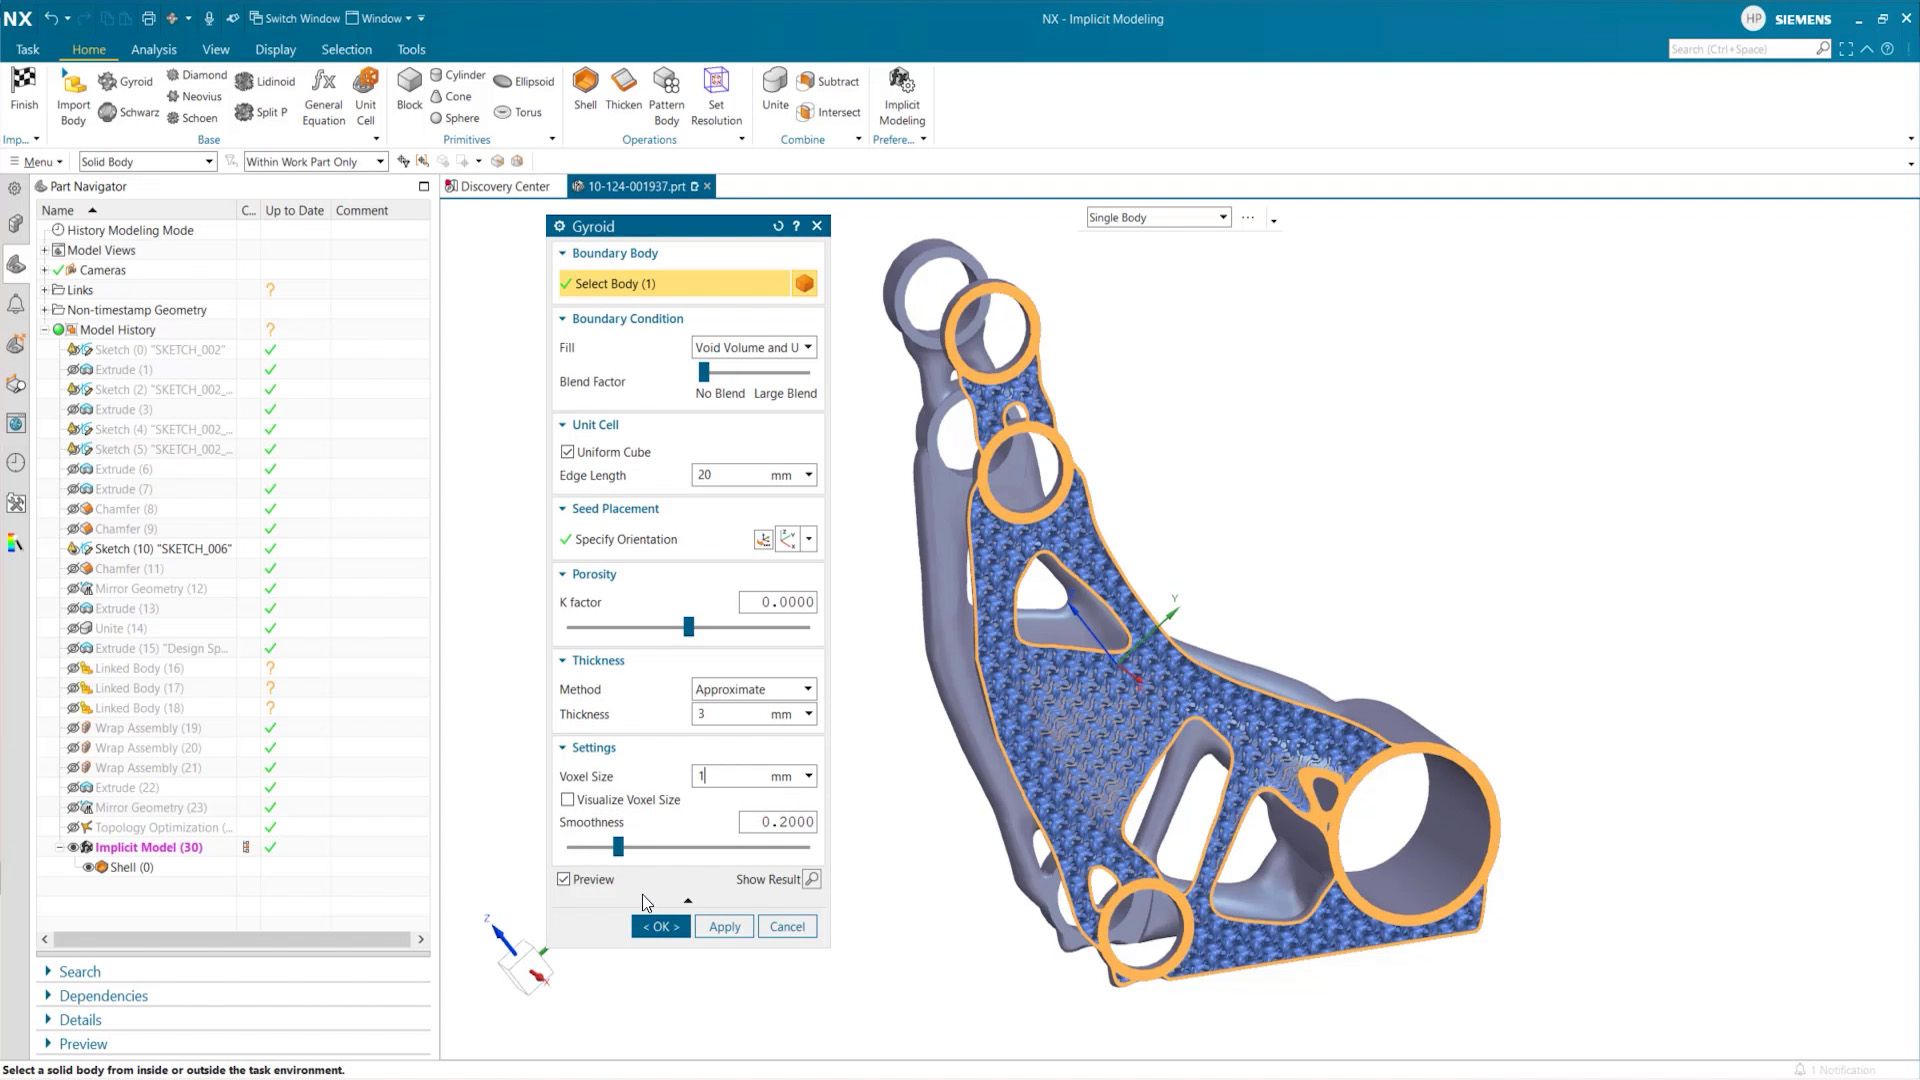The height and width of the screenshot is (1080, 1920).
Task: Open the Solid Body filter dropdown
Action: click(147, 161)
